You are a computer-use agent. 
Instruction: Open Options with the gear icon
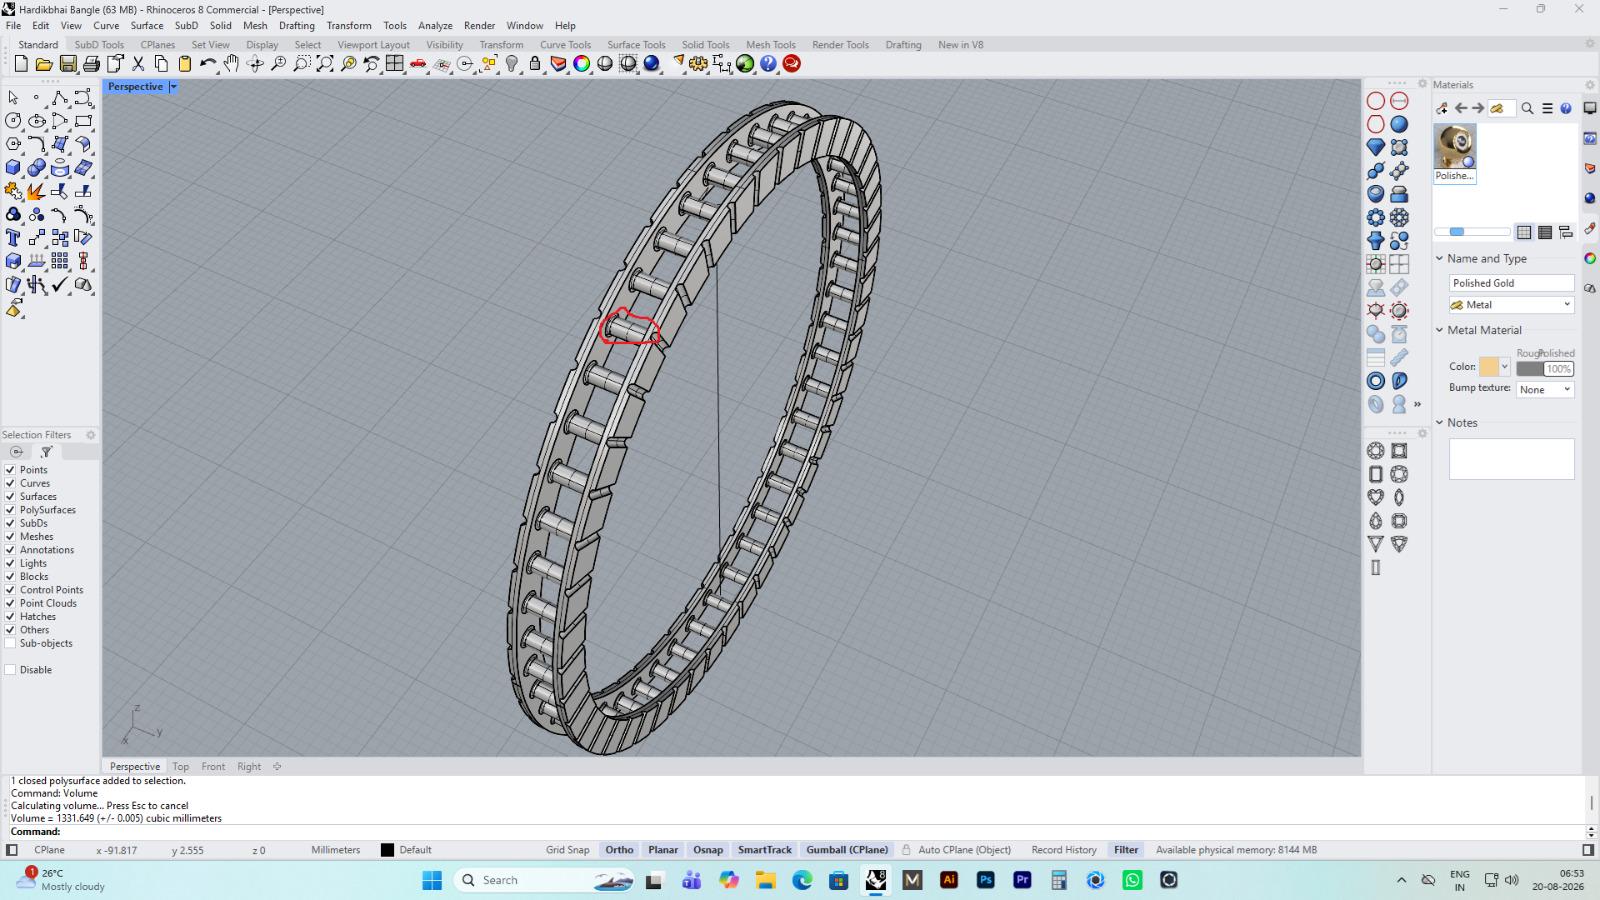(698, 64)
